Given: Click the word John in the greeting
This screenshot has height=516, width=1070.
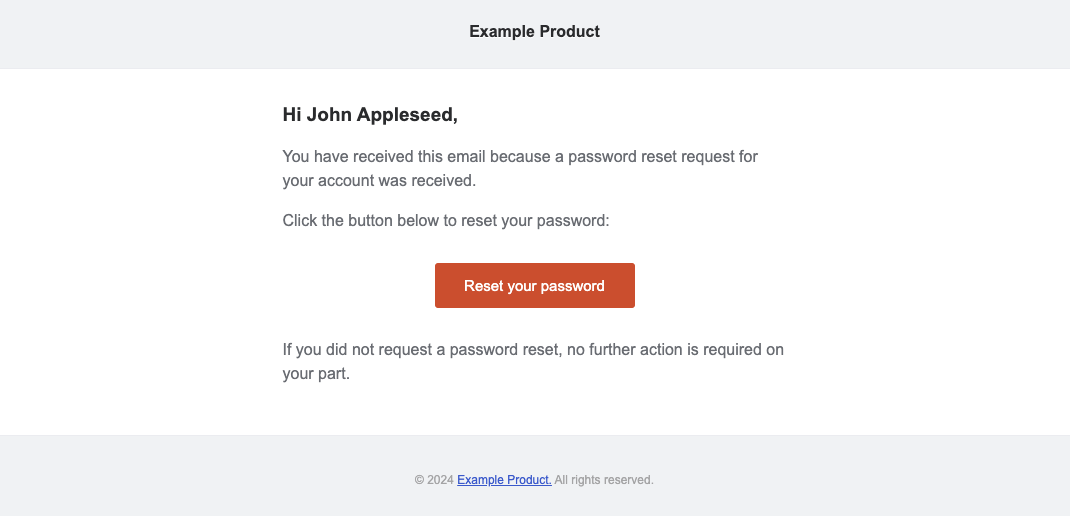Looking at the screenshot, I should [328, 115].
